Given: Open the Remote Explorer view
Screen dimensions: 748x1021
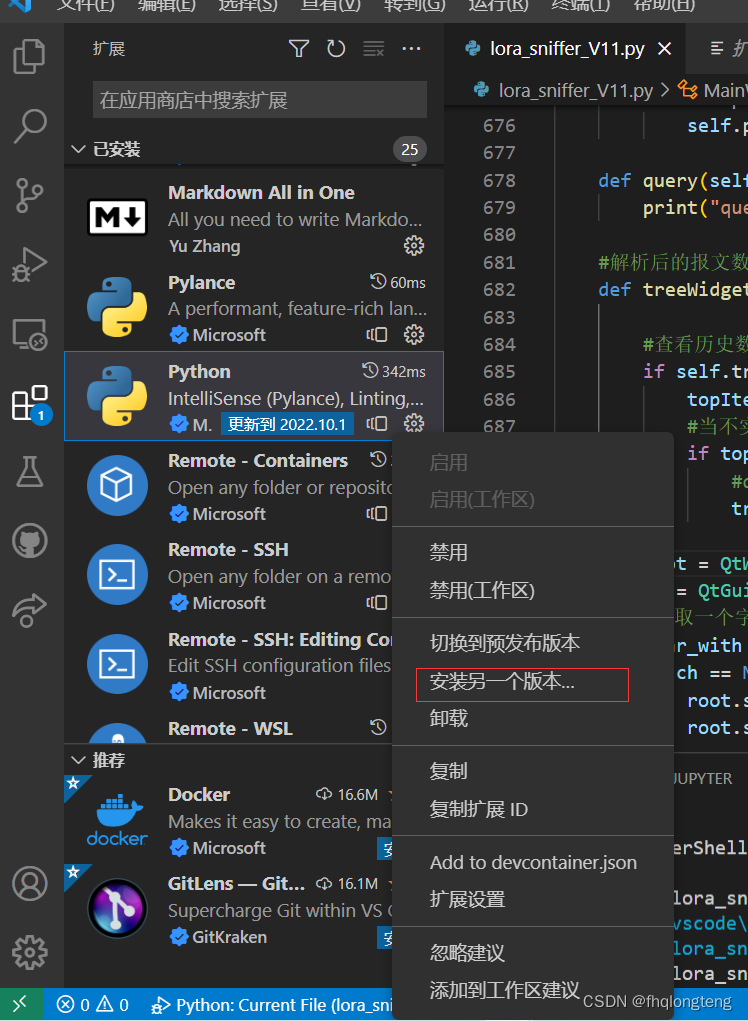Looking at the screenshot, I should [x=29, y=334].
